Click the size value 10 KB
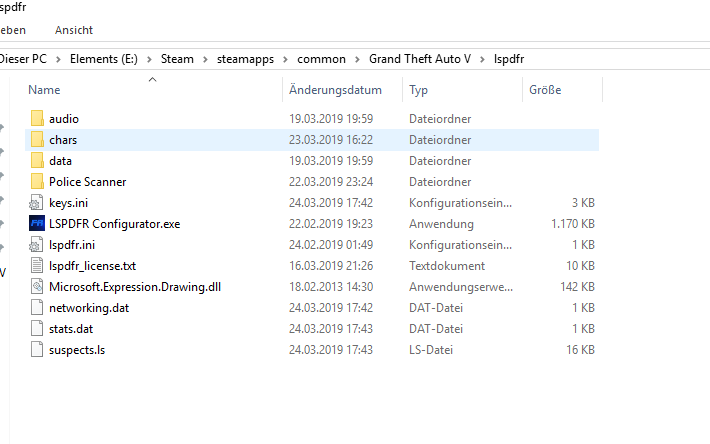Viewport: 710px width, 444px height. click(x=580, y=266)
